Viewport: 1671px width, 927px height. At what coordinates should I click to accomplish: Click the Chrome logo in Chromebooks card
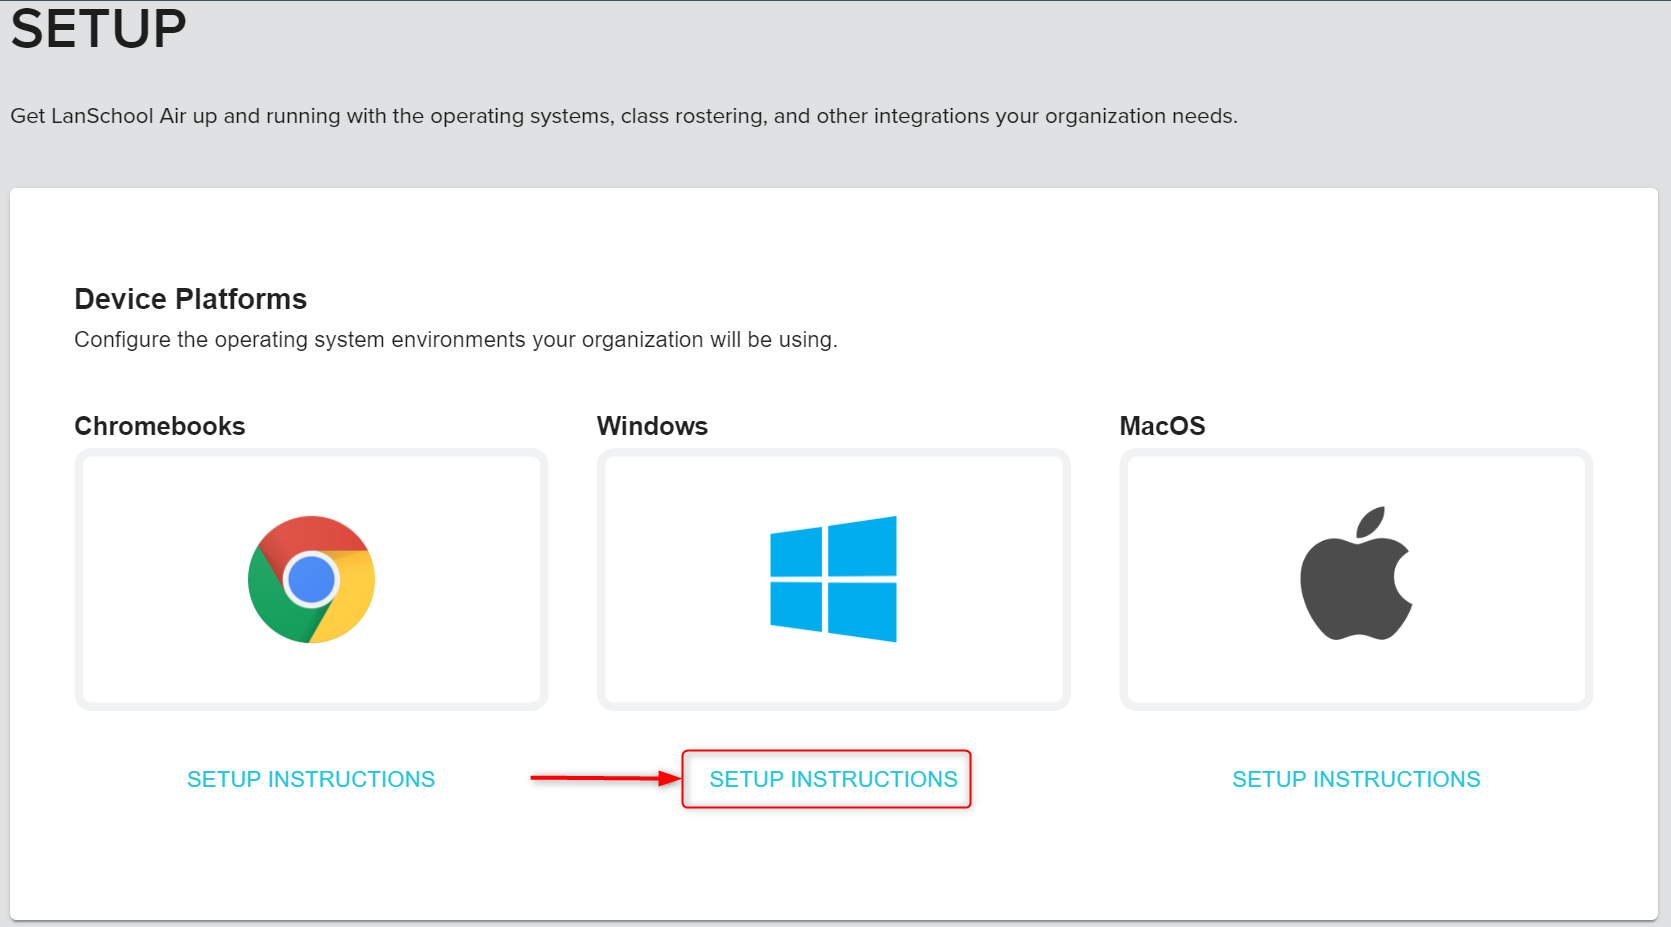point(311,579)
